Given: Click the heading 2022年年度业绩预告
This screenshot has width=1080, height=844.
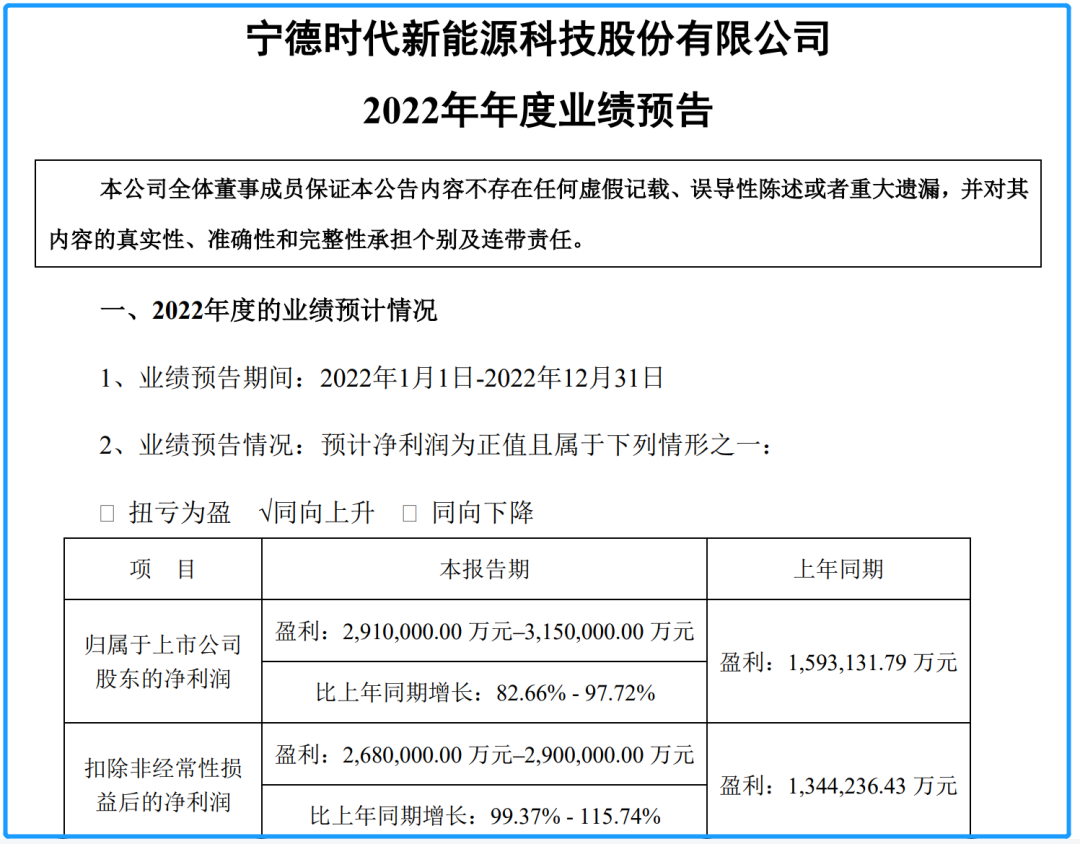Looking at the screenshot, I should (538, 110).
